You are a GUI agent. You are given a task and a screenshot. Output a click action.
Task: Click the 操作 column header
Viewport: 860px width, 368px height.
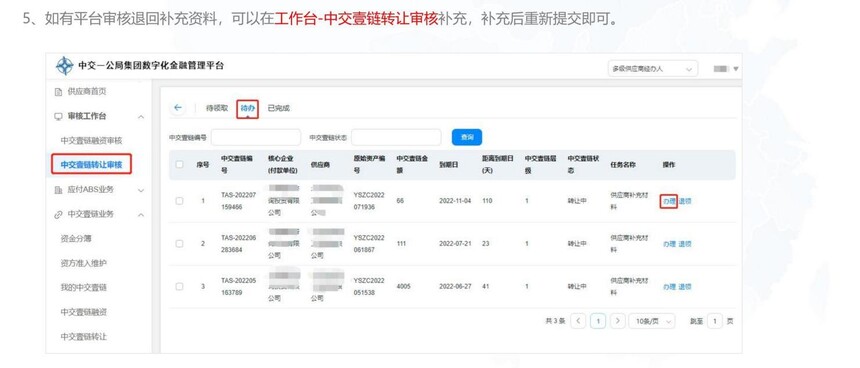[669, 165]
